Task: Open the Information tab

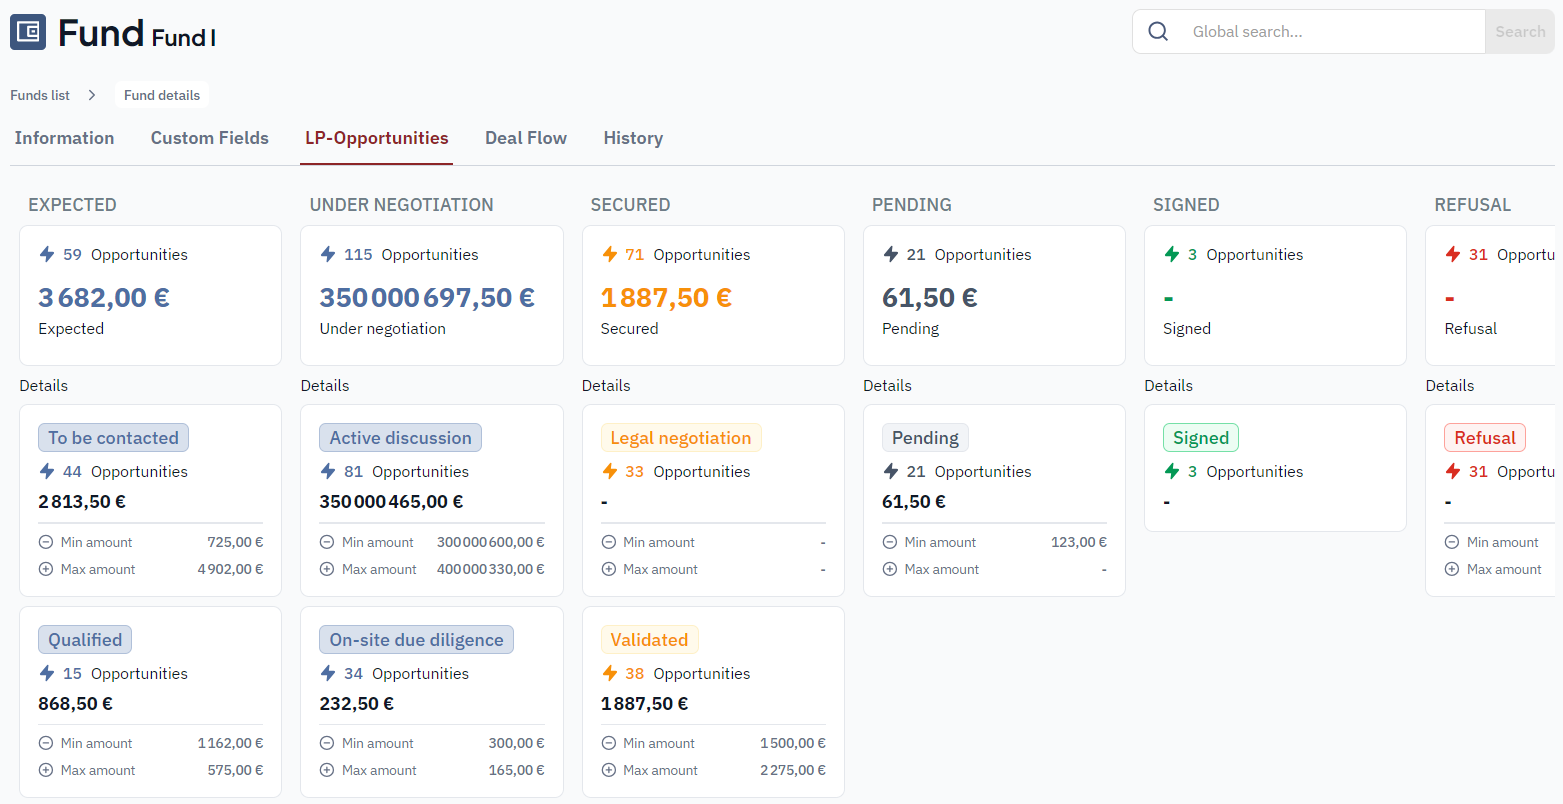Action: 64,138
